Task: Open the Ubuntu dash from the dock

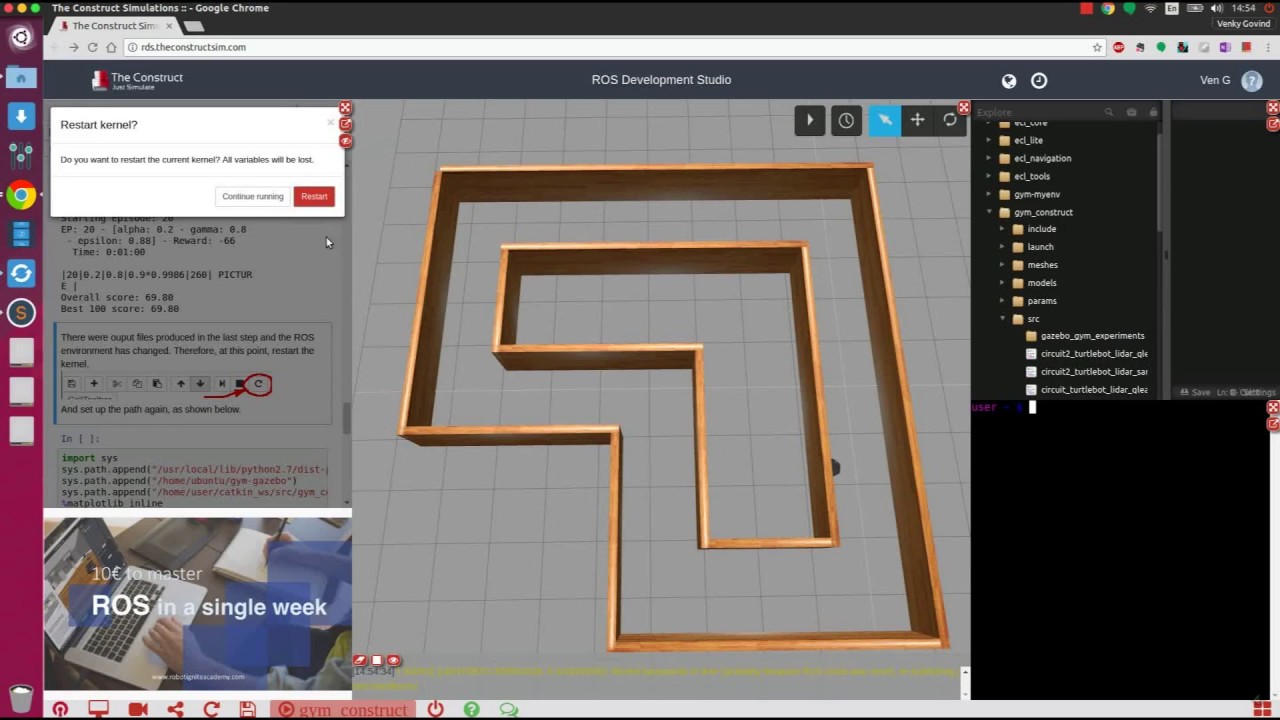Action: [x=21, y=38]
